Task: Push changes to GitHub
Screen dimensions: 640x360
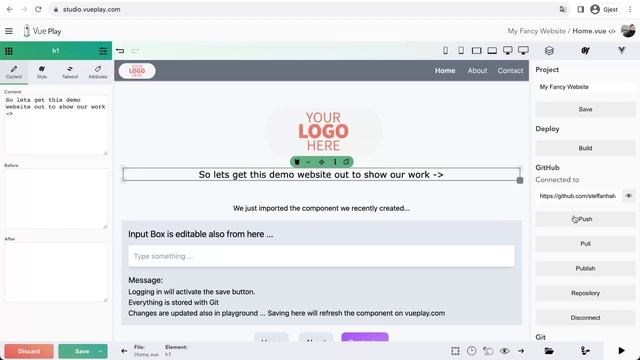Action: pyautogui.click(x=585, y=219)
